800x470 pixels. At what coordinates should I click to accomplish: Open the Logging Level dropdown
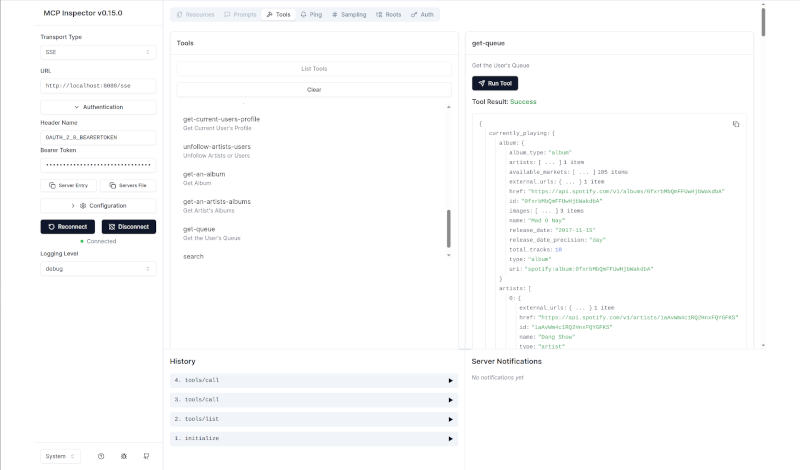[98, 269]
